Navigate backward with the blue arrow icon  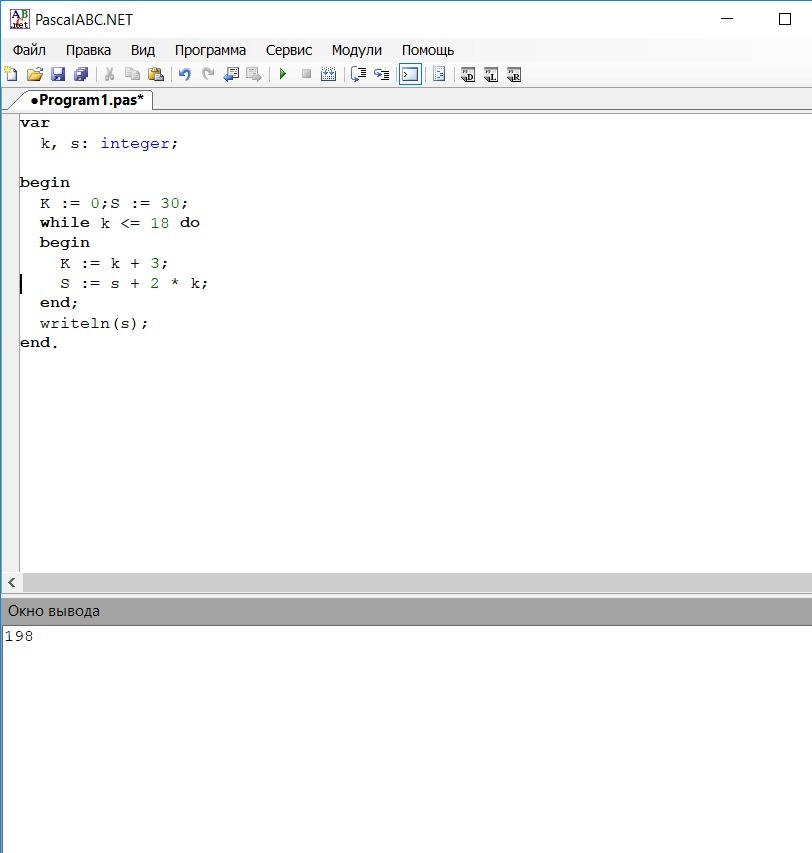pyautogui.click(x=231, y=74)
